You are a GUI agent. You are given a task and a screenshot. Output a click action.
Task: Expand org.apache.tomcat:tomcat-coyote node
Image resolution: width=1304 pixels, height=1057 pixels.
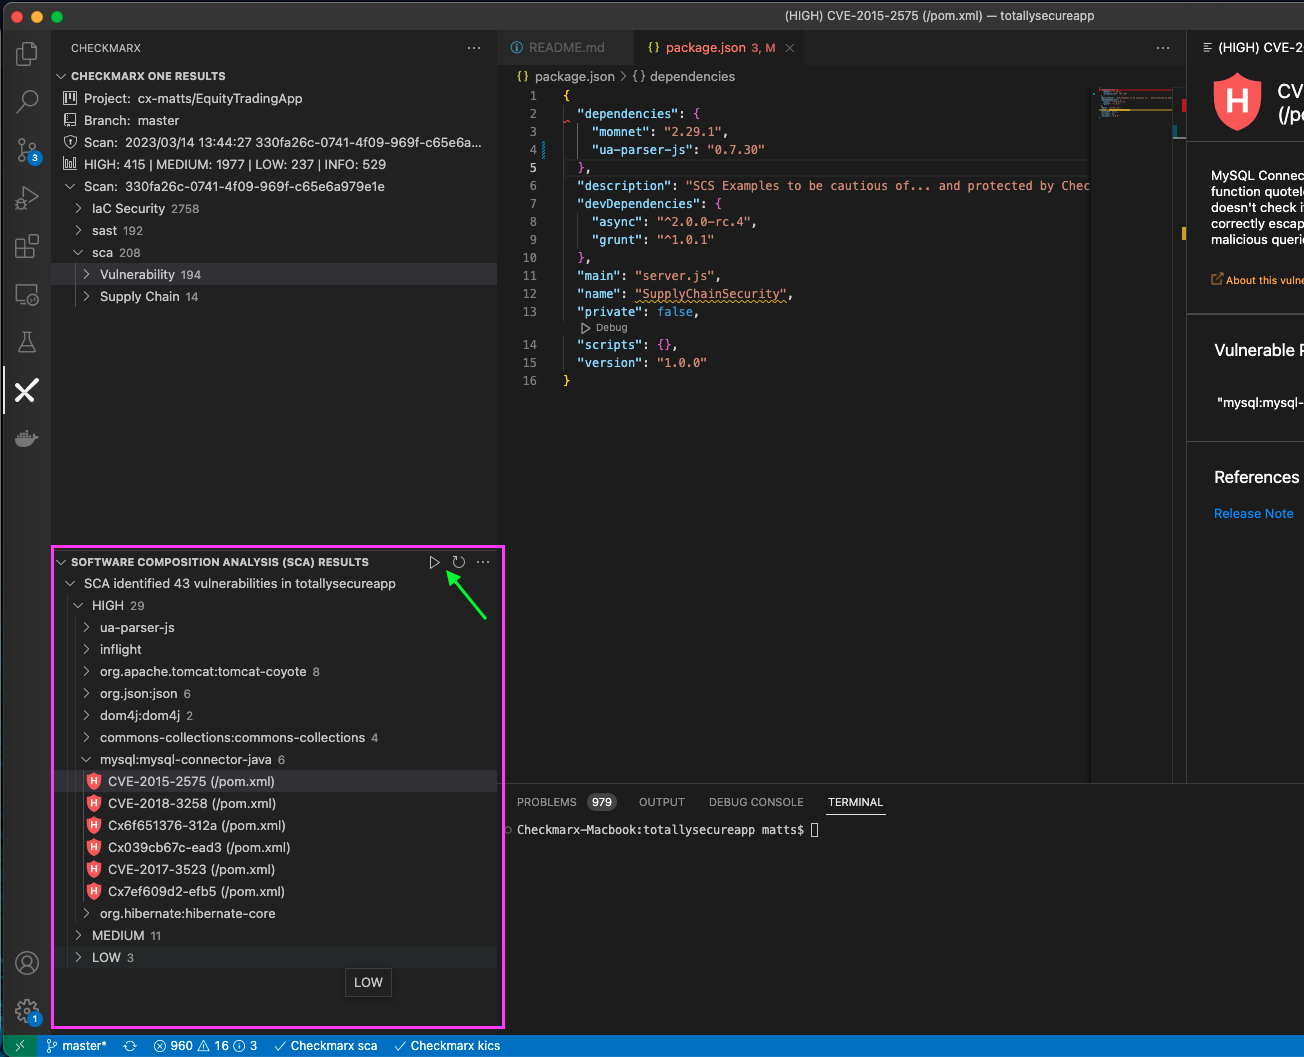tap(86, 671)
